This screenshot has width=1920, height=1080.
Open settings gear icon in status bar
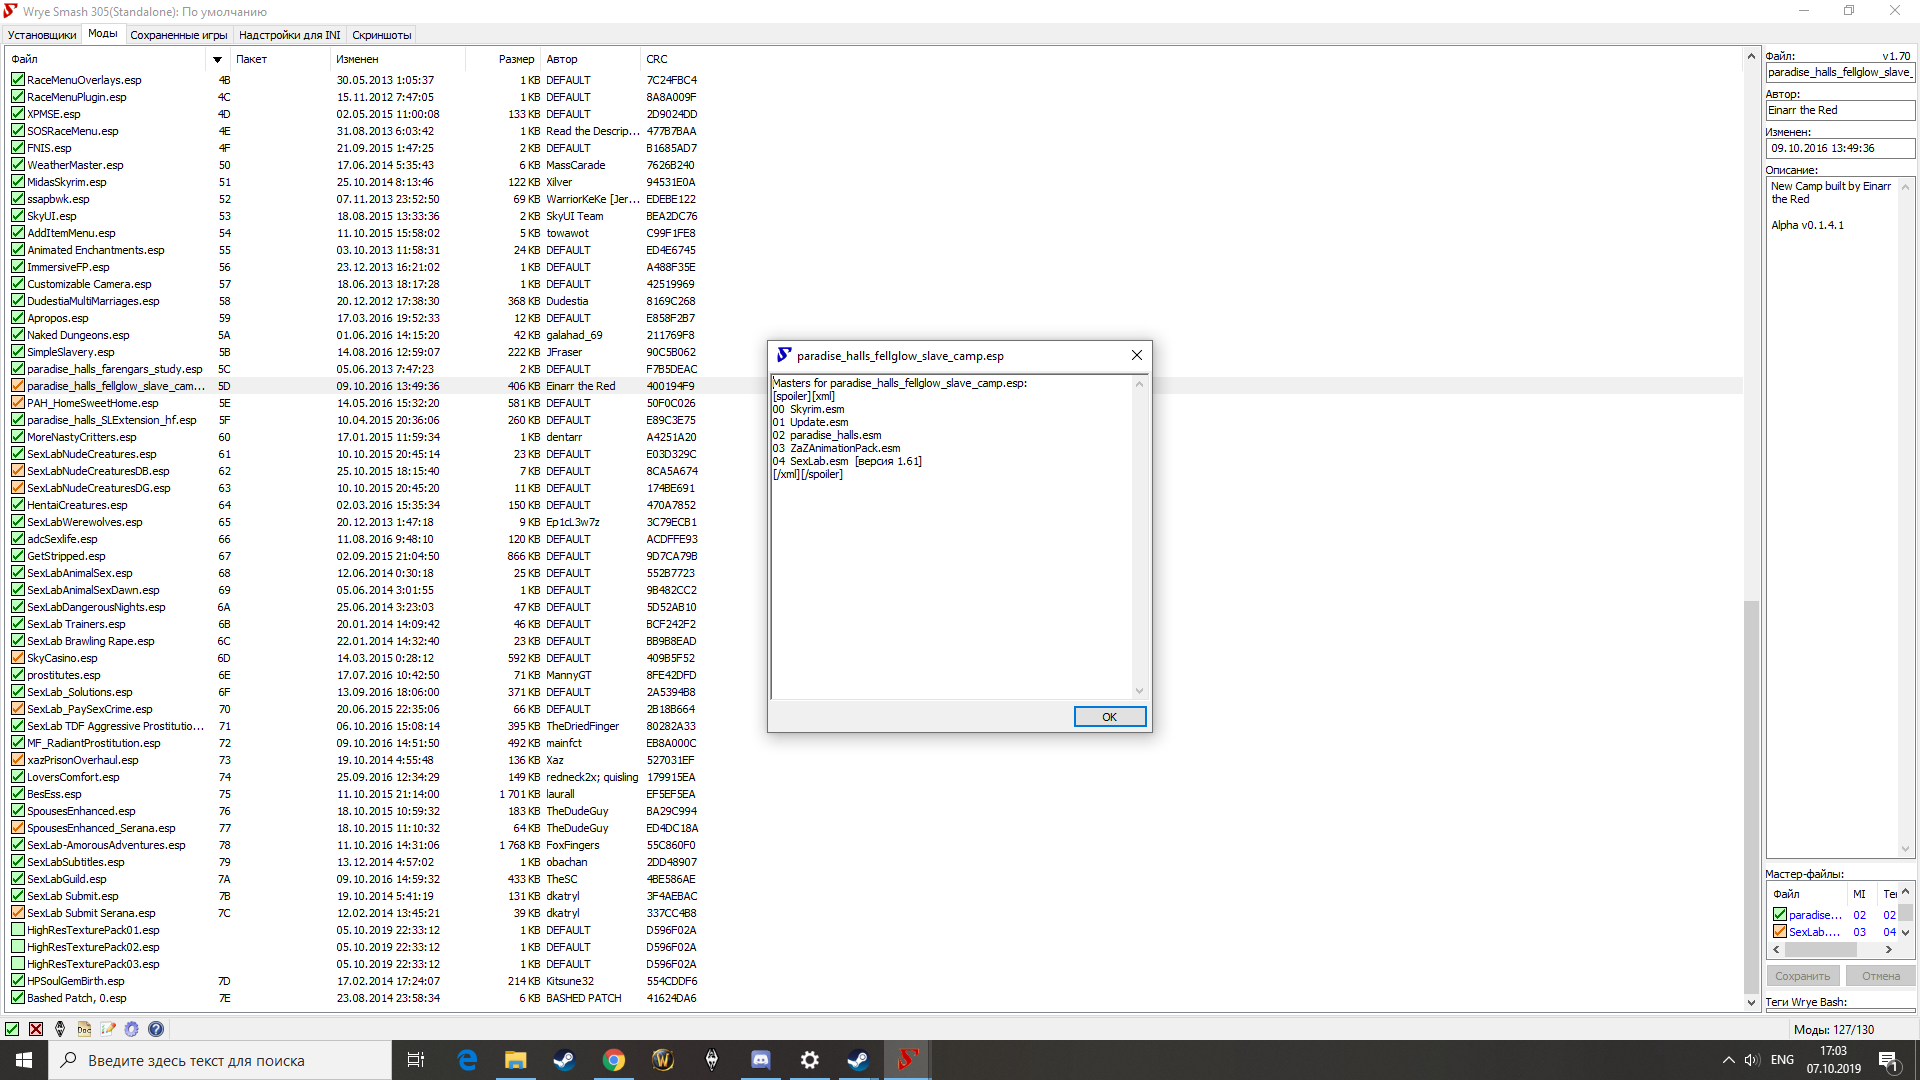[132, 1029]
